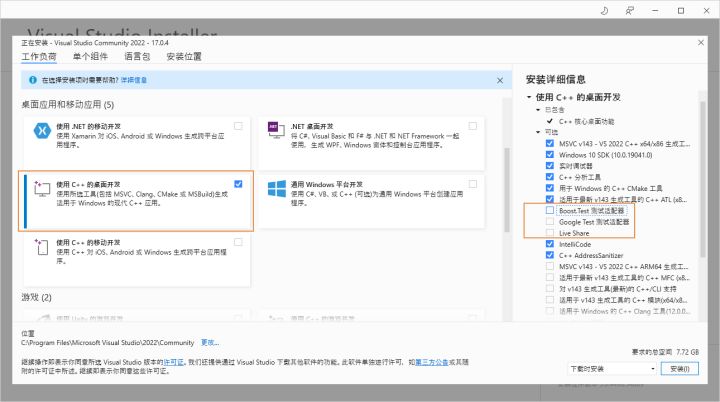This screenshot has height=402, width=720.
Task: Uncheck C++ AddressSanitizer component
Action: tap(550, 255)
